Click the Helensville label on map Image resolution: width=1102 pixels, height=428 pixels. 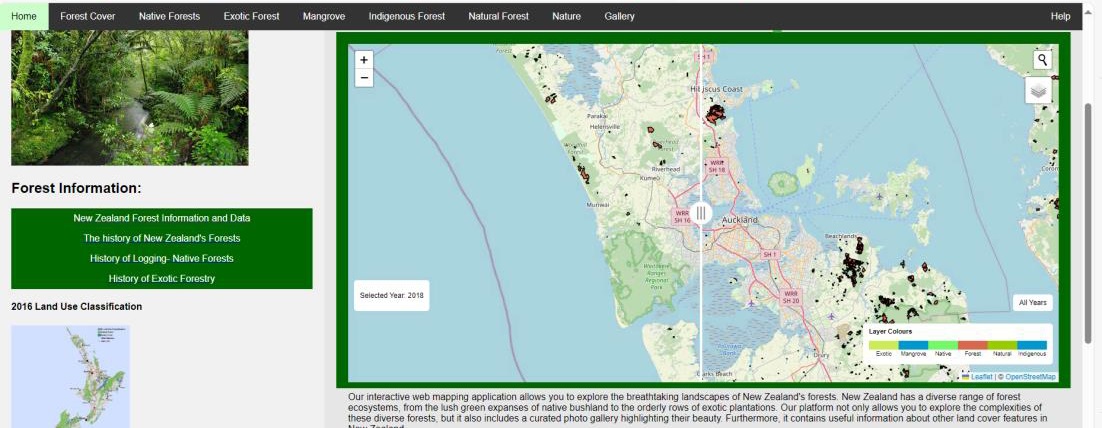(604, 127)
